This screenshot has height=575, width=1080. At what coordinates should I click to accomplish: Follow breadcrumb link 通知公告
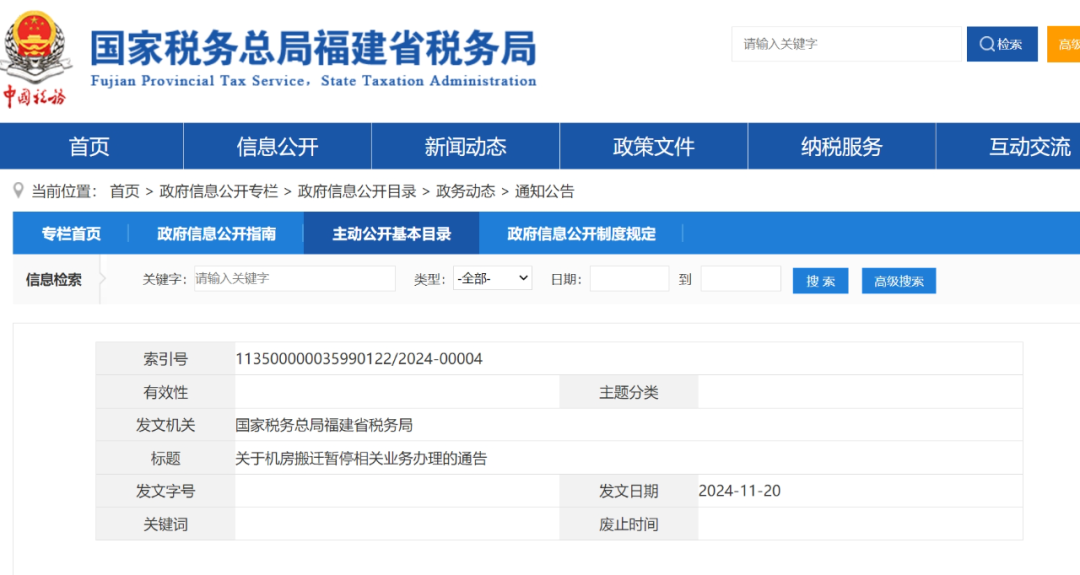tap(544, 191)
